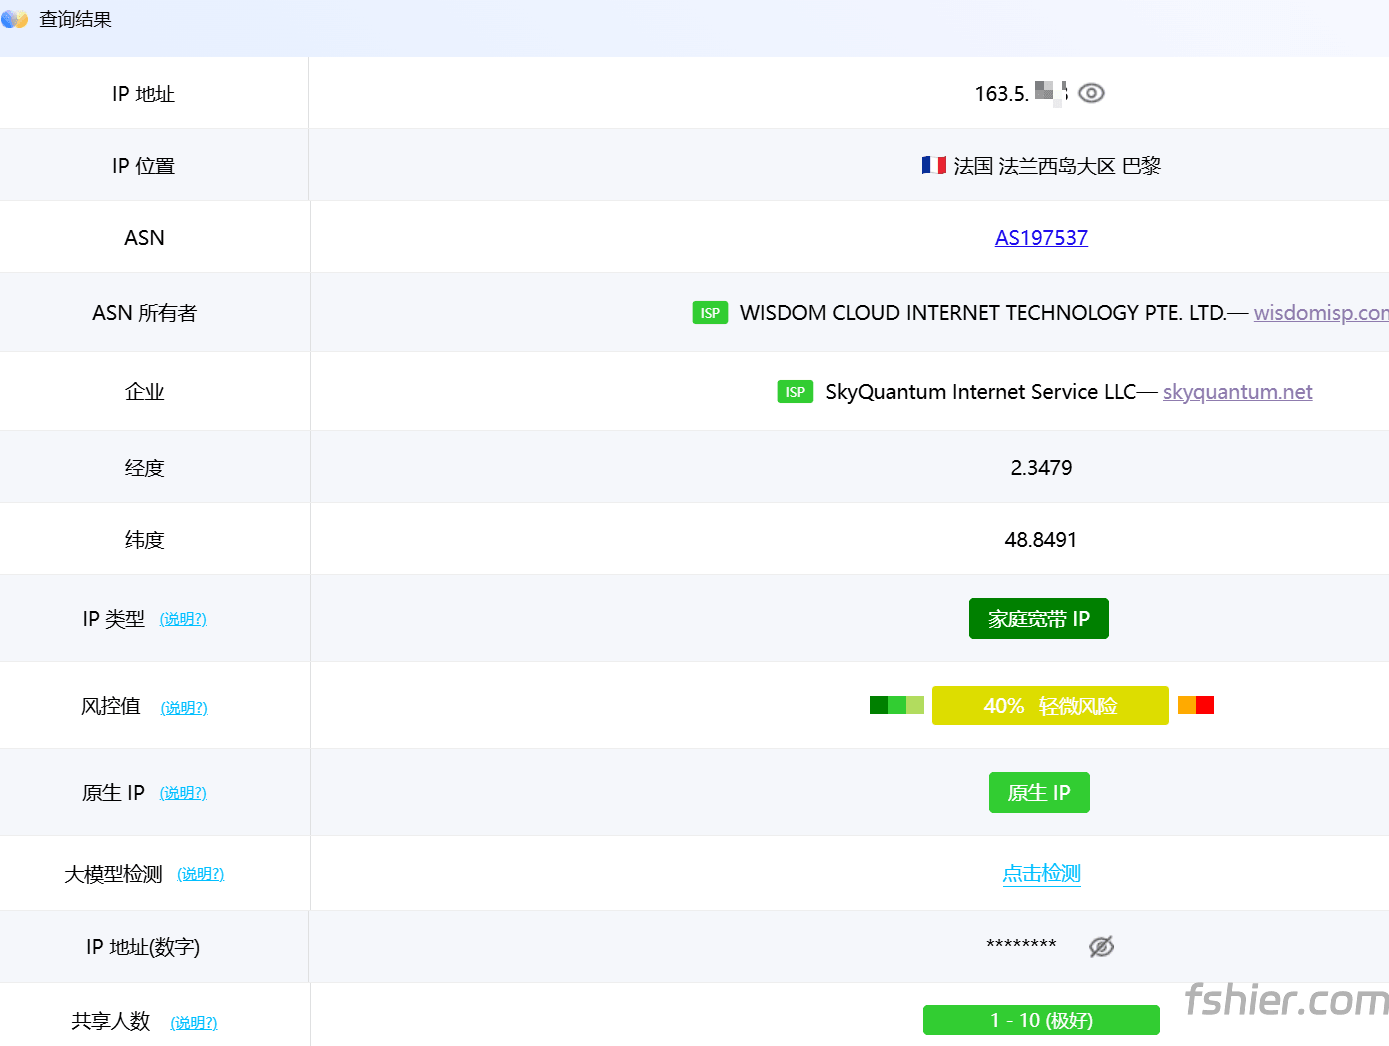Open the large model detection explanation link

(201, 874)
